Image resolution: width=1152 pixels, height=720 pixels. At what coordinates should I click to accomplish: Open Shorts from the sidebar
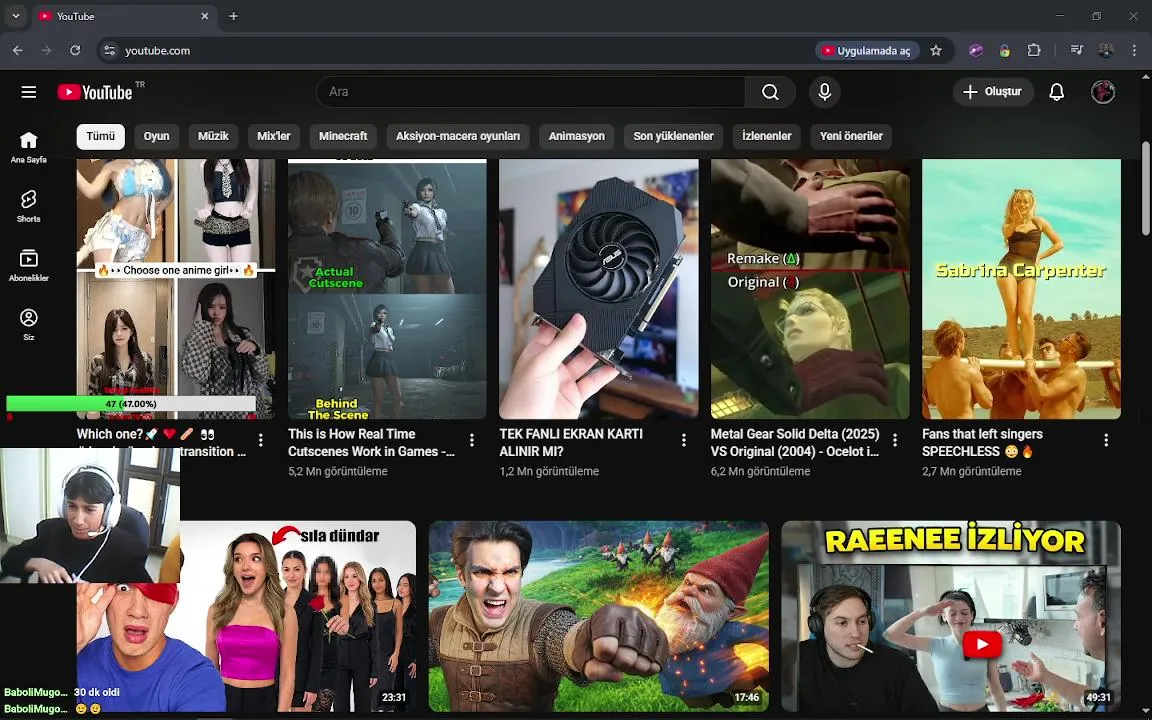point(29,206)
